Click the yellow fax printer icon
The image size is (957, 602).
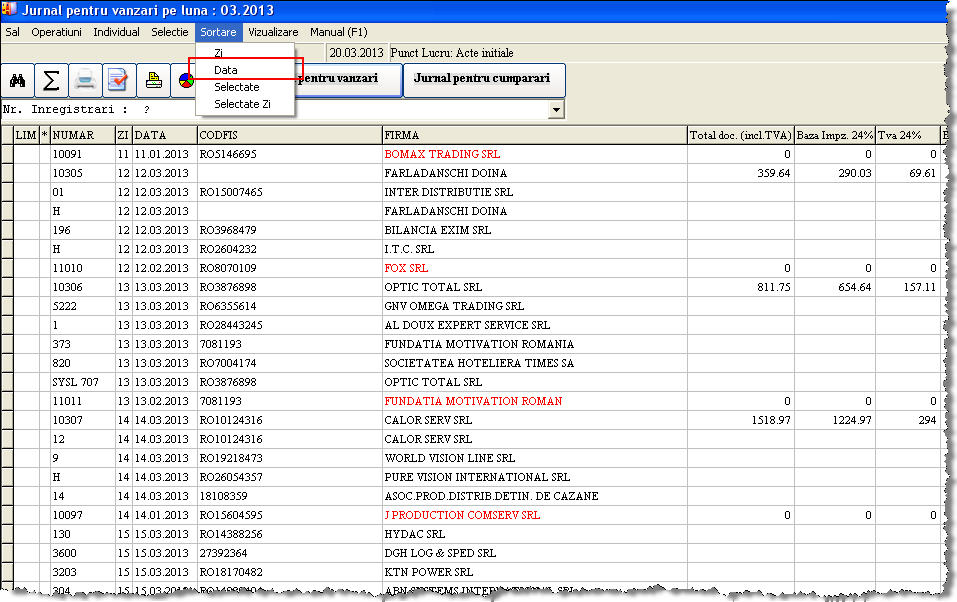click(153, 80)
